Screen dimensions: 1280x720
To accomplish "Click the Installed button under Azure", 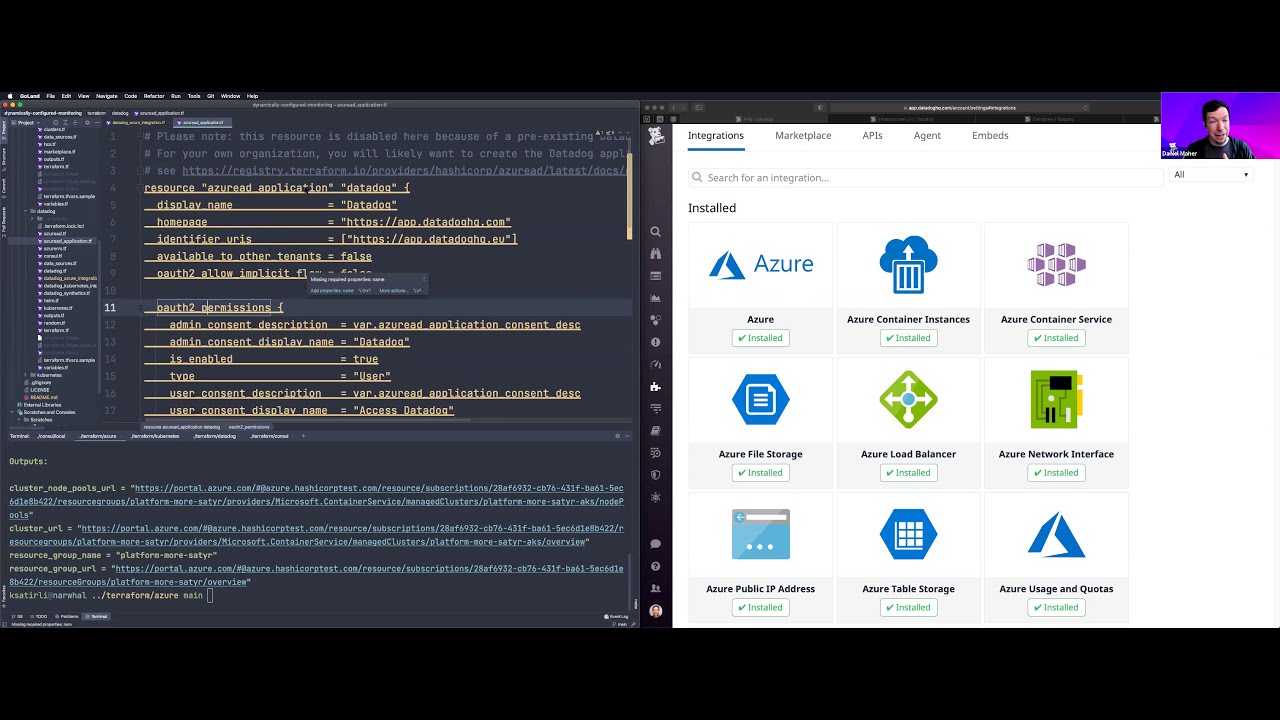I will (x=760, y=338).
